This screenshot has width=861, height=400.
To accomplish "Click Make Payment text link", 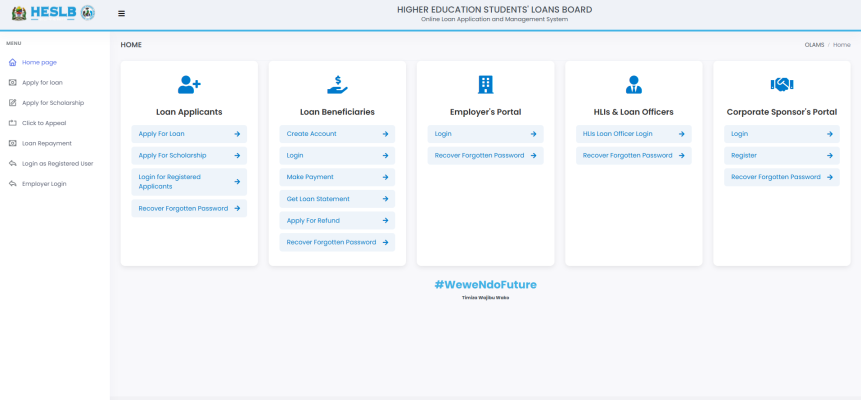I will click(x=310, y=177).
